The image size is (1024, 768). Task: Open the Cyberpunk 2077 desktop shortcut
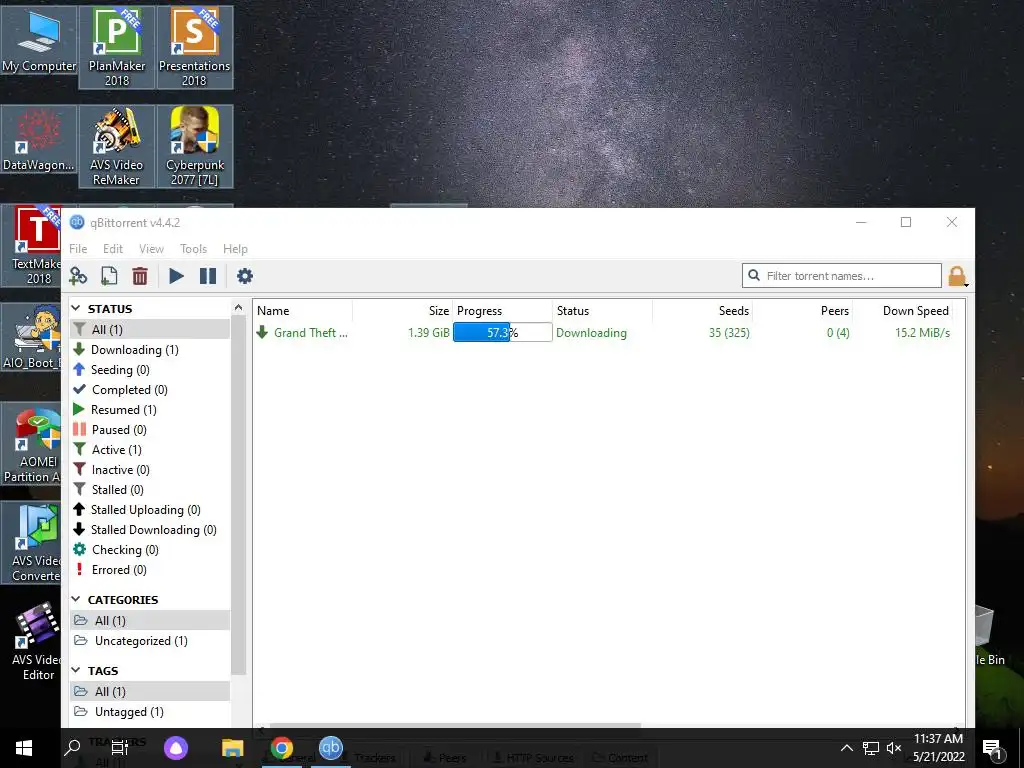tap(195, 147)
